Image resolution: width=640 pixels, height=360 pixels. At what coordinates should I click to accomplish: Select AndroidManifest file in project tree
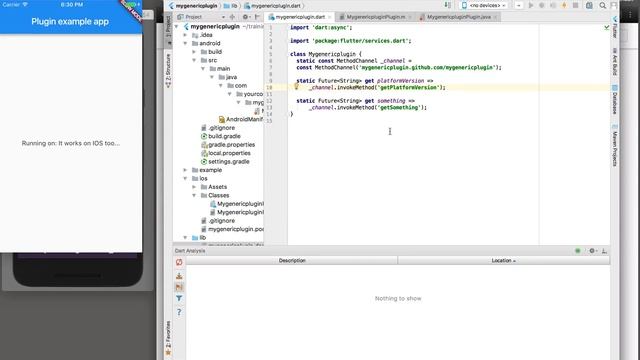[x=241, y=120]
